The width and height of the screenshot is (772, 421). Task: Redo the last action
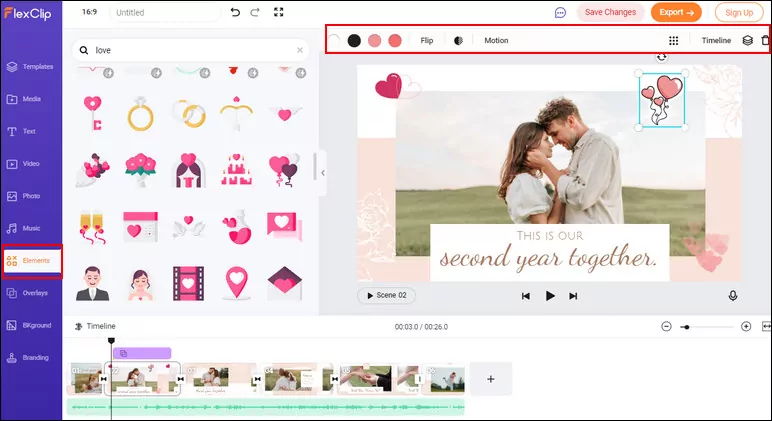pyautogui.click(x=255, y=12)
